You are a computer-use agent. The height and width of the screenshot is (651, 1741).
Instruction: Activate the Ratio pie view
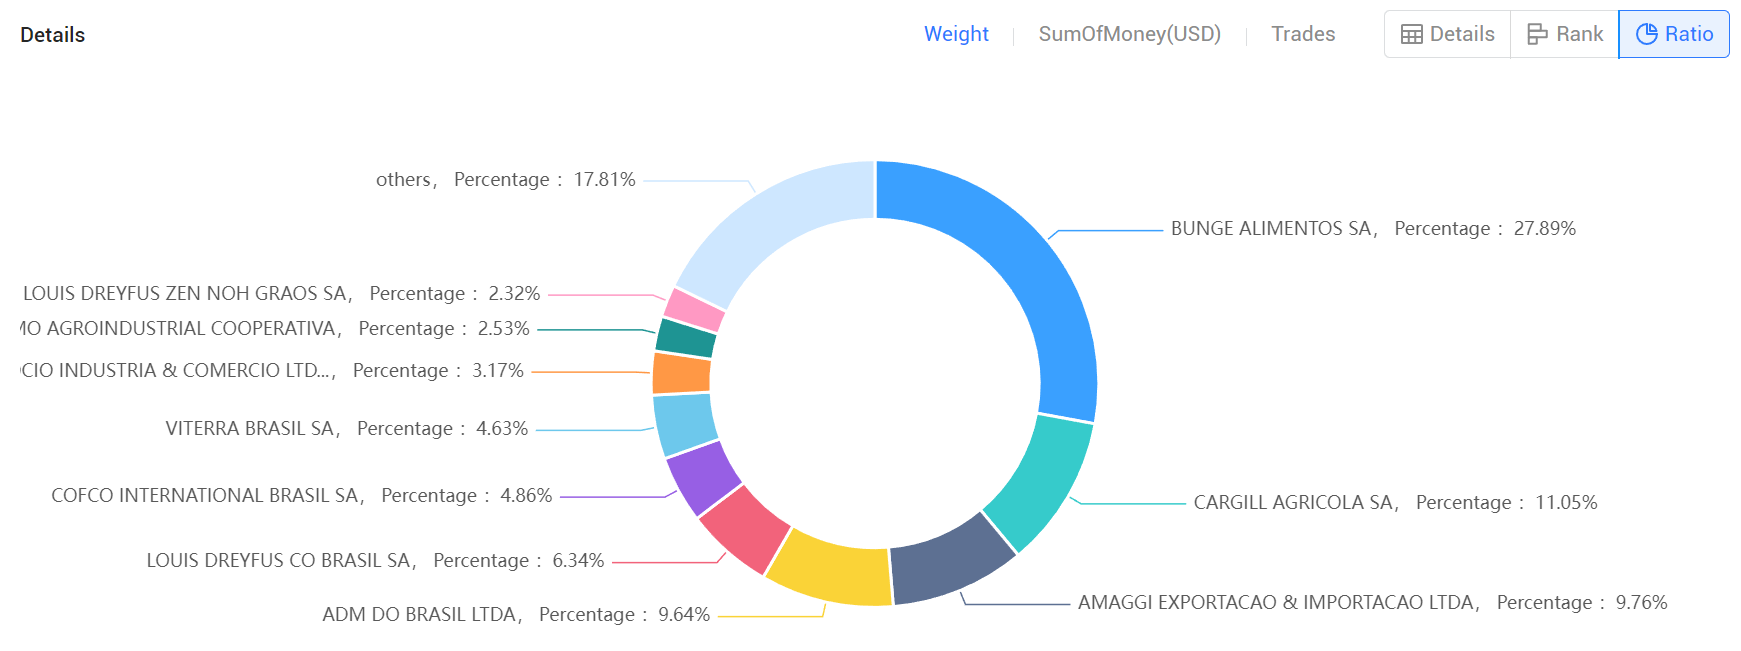point(1674,34)
